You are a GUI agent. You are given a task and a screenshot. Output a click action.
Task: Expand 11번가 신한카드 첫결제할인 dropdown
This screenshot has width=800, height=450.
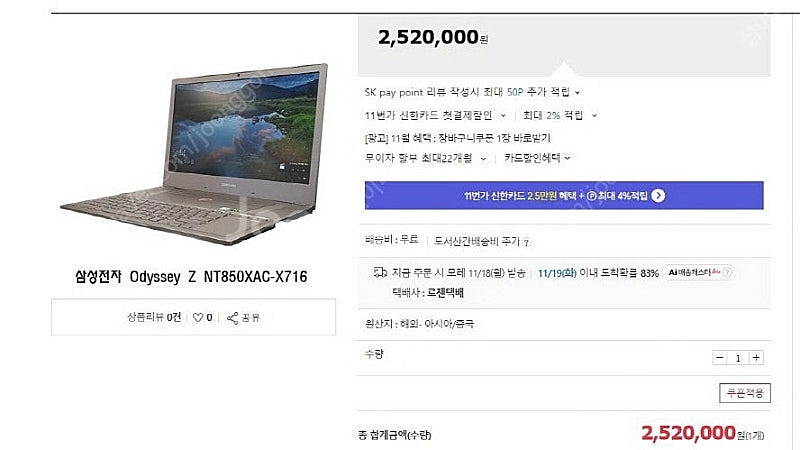click(503, 116)
